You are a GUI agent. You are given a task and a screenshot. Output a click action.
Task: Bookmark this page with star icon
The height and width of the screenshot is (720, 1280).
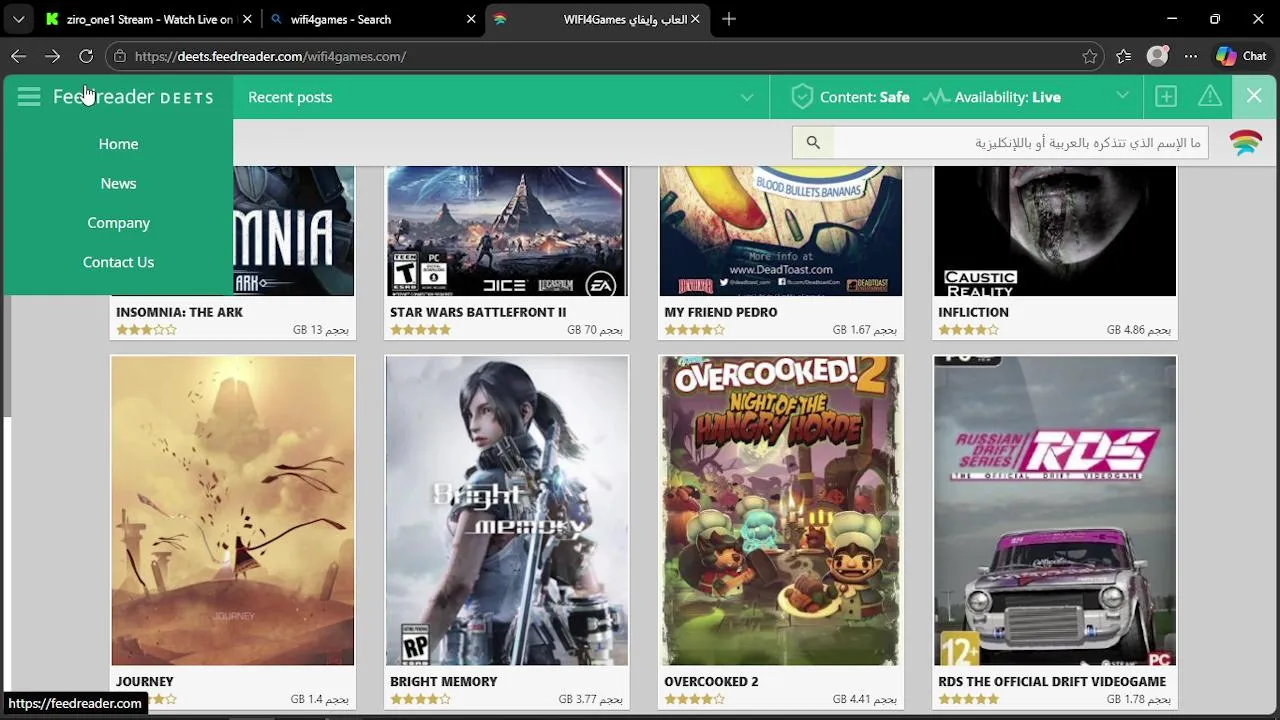1090,56
